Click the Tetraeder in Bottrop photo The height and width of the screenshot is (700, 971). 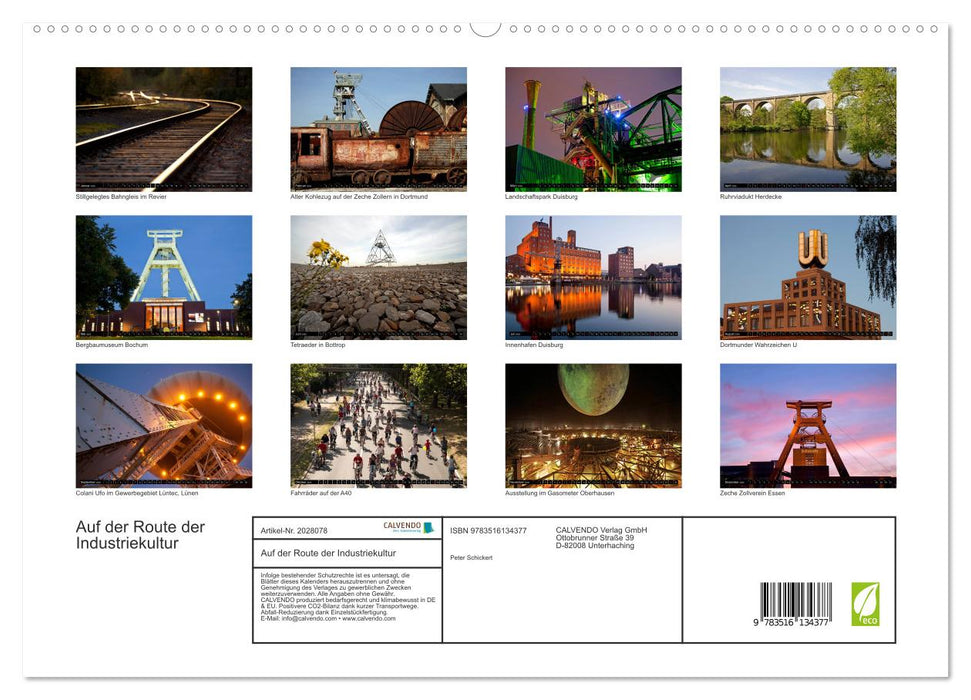pyautogui.click(x=377, y=276)
